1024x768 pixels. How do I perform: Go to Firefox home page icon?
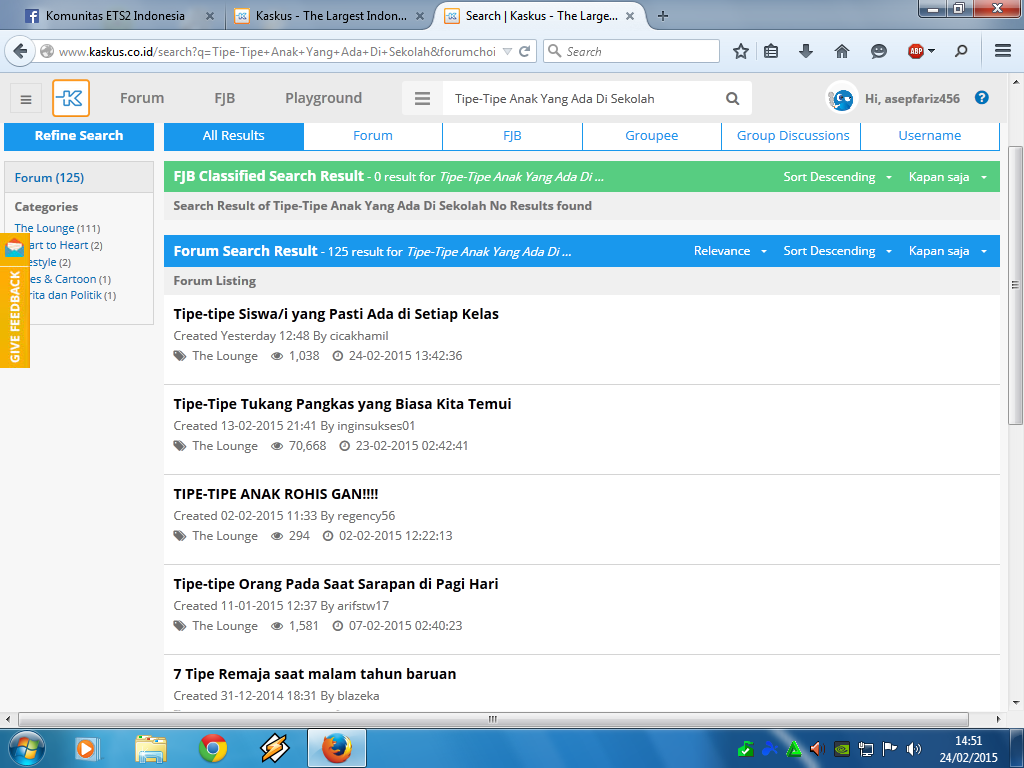pos(842,52)
